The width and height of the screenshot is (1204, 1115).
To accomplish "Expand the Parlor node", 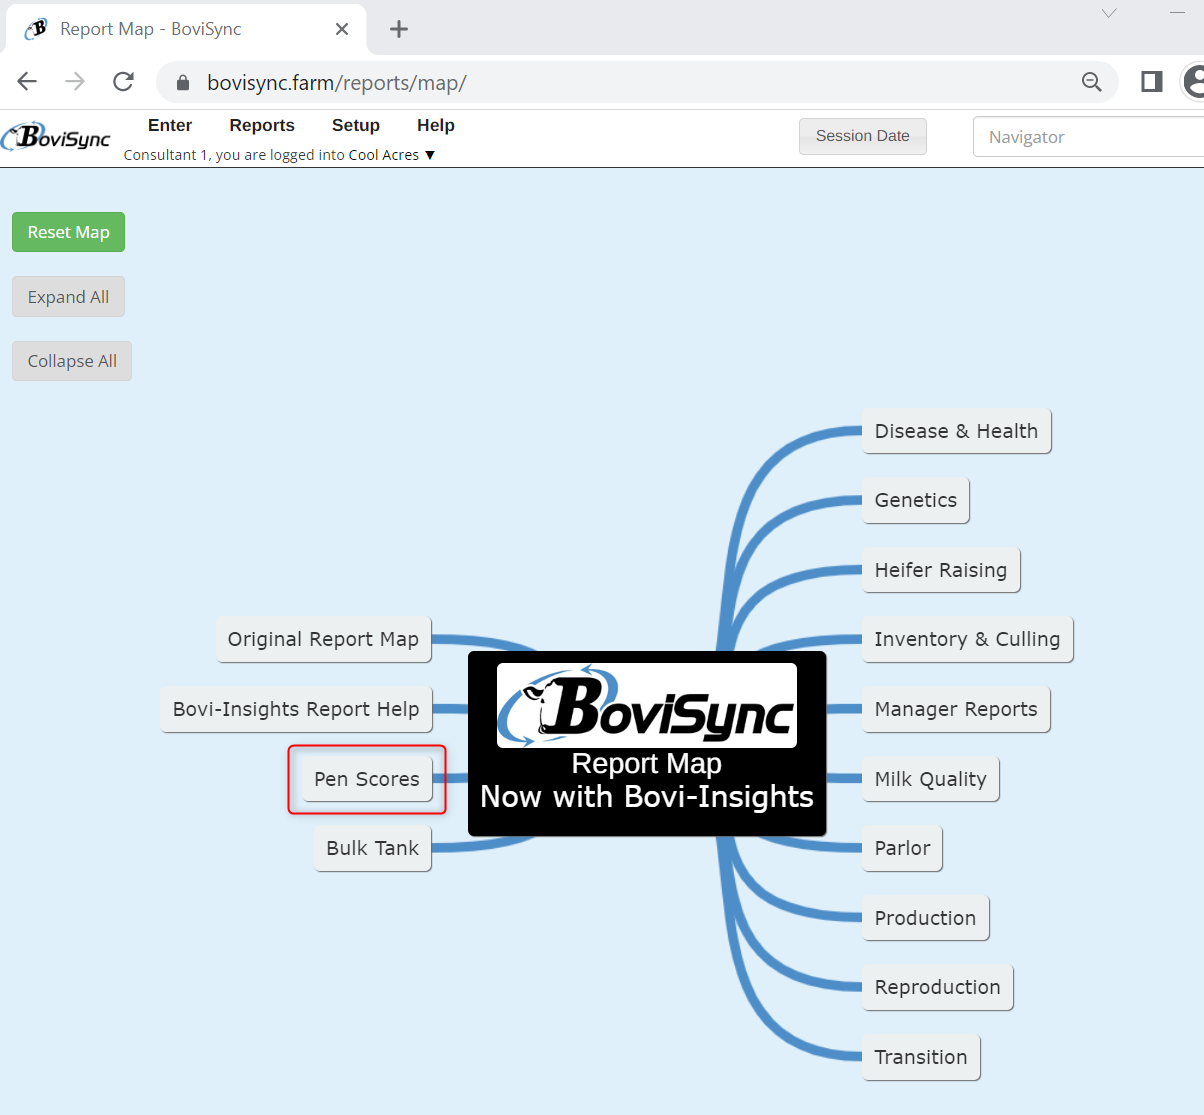I will [903, 848].
